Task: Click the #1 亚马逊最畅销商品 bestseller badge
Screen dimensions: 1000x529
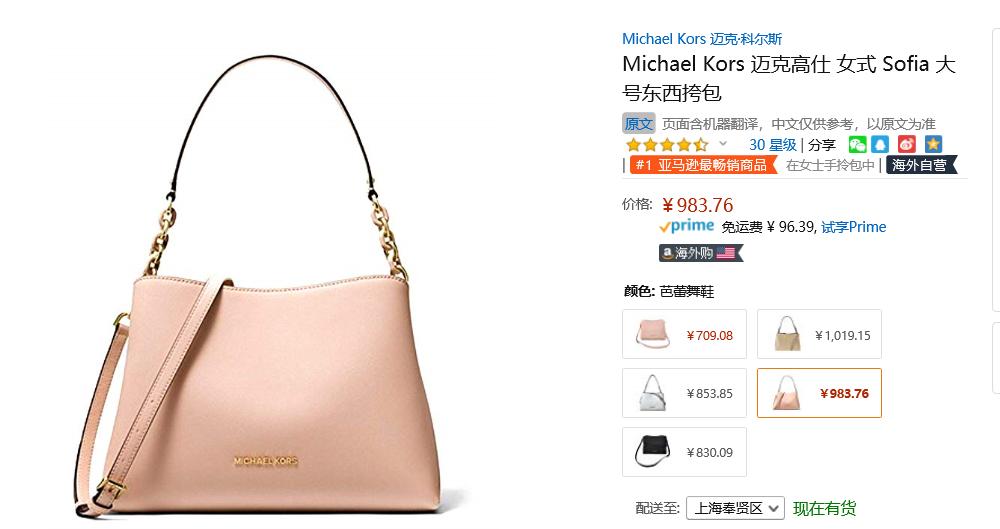Action: pyautogui.click(x=703, y=165)
